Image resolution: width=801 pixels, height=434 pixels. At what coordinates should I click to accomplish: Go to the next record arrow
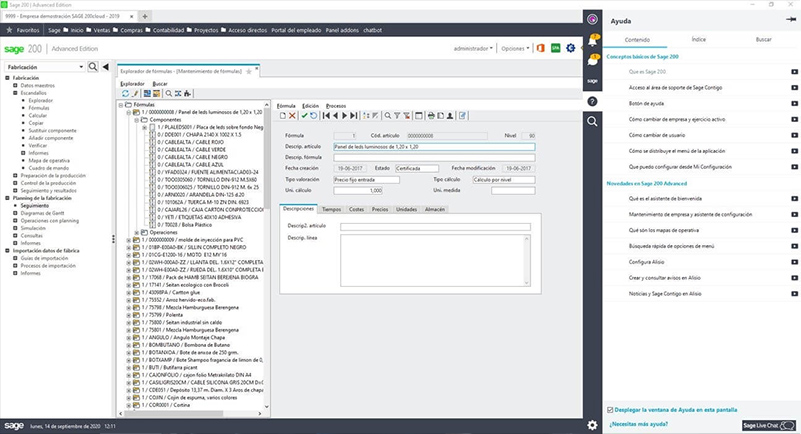344,116
